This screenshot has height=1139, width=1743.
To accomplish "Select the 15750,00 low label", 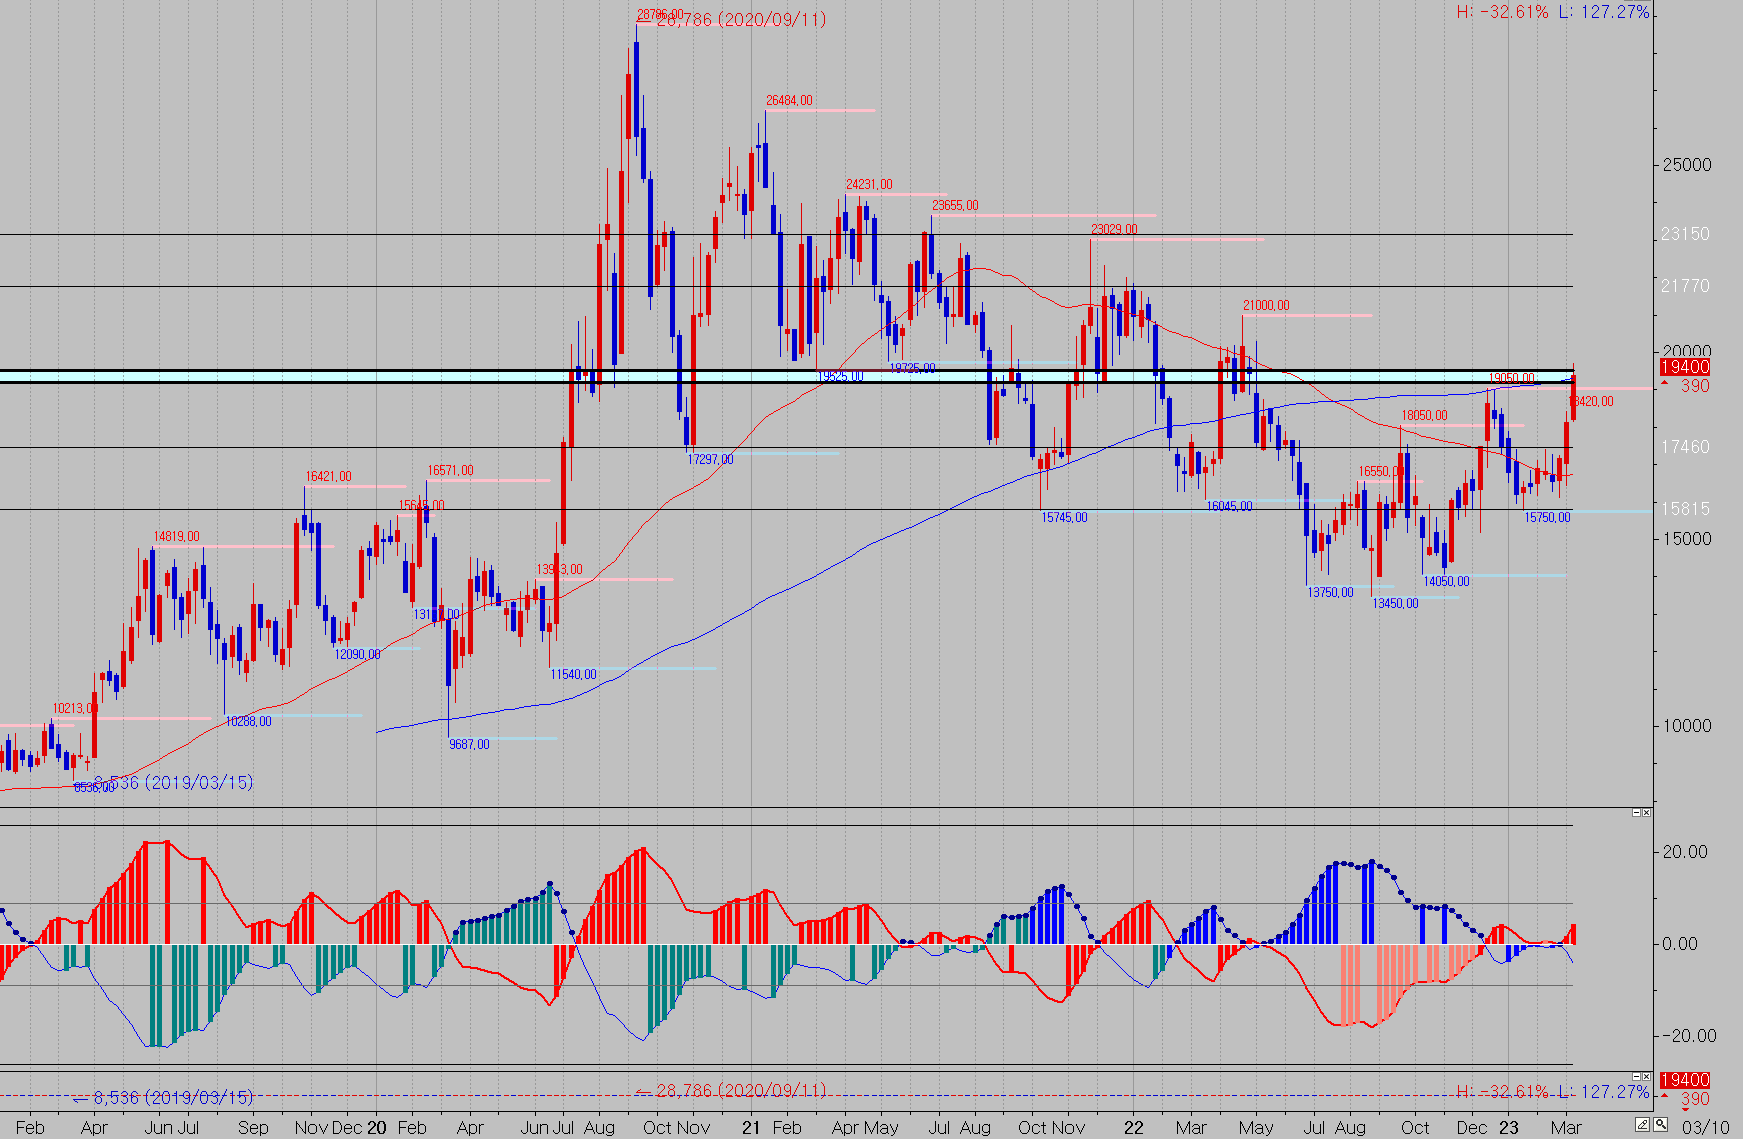I will point(1547,518).
